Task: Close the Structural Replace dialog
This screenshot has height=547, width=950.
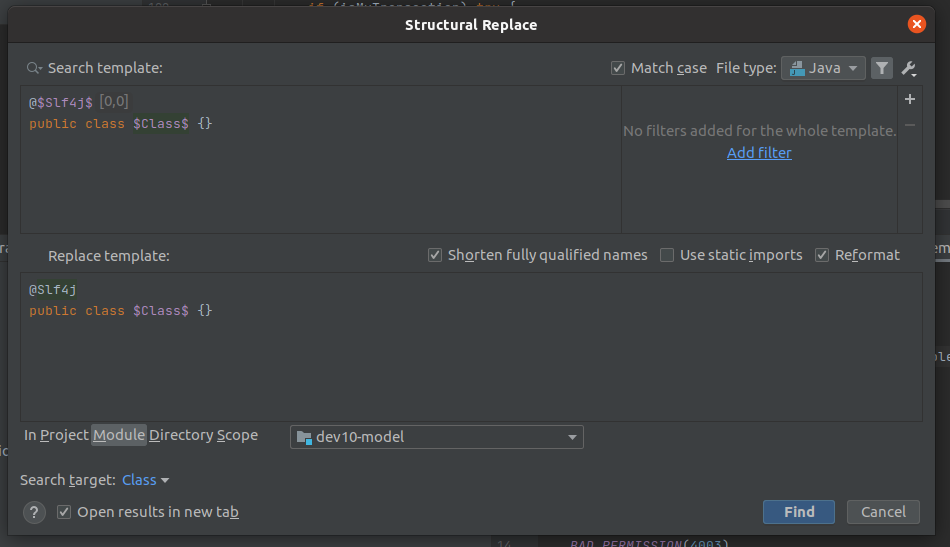Action: [x=916, y=25]
